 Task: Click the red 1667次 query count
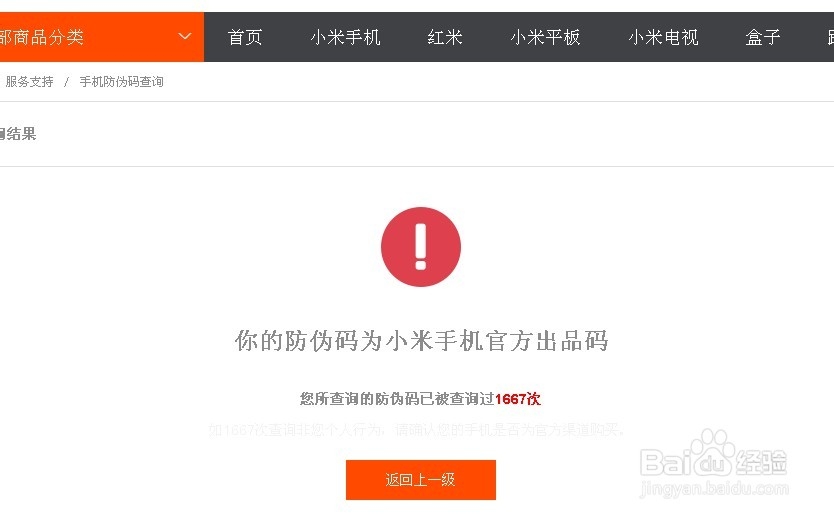(x=518, y=399)
